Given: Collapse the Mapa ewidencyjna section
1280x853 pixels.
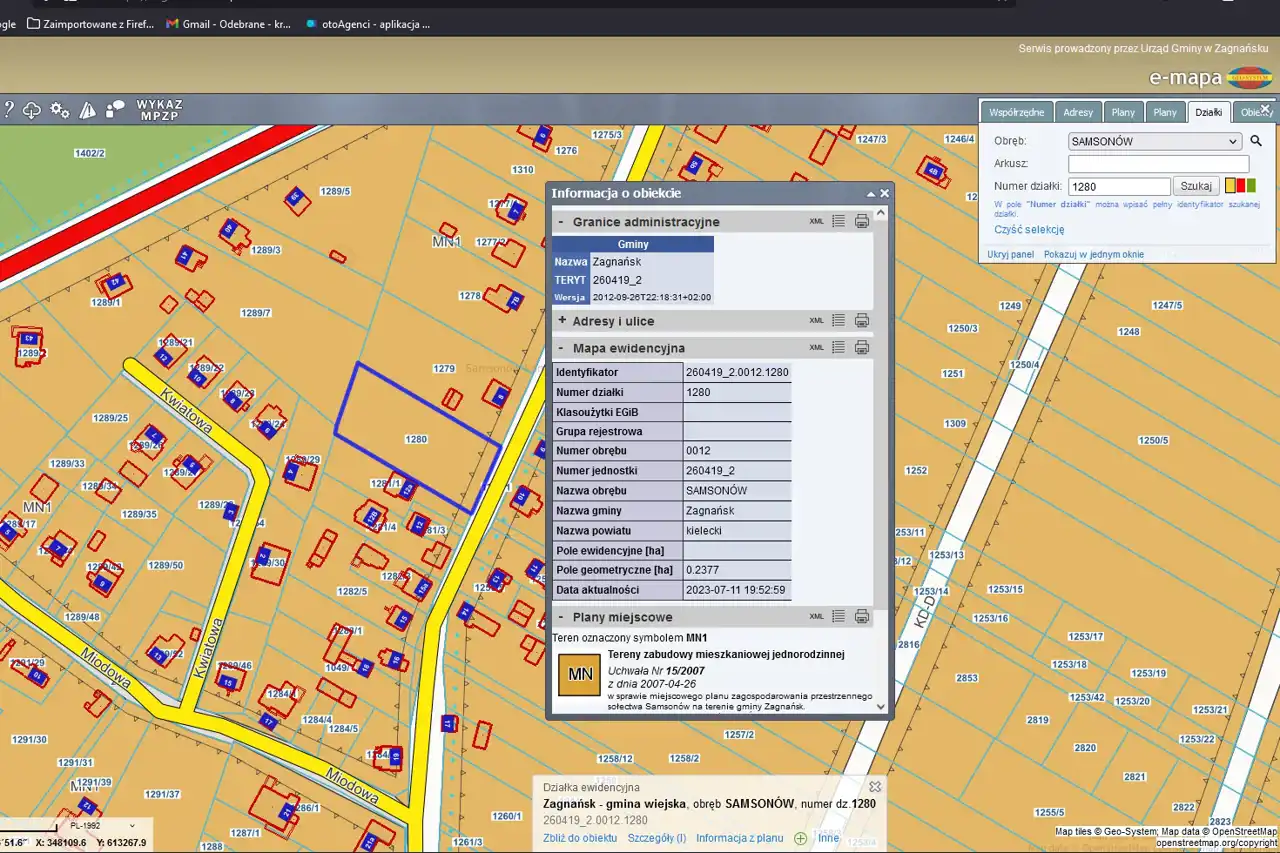Looking at the screenshot, I should click(562, 348).
